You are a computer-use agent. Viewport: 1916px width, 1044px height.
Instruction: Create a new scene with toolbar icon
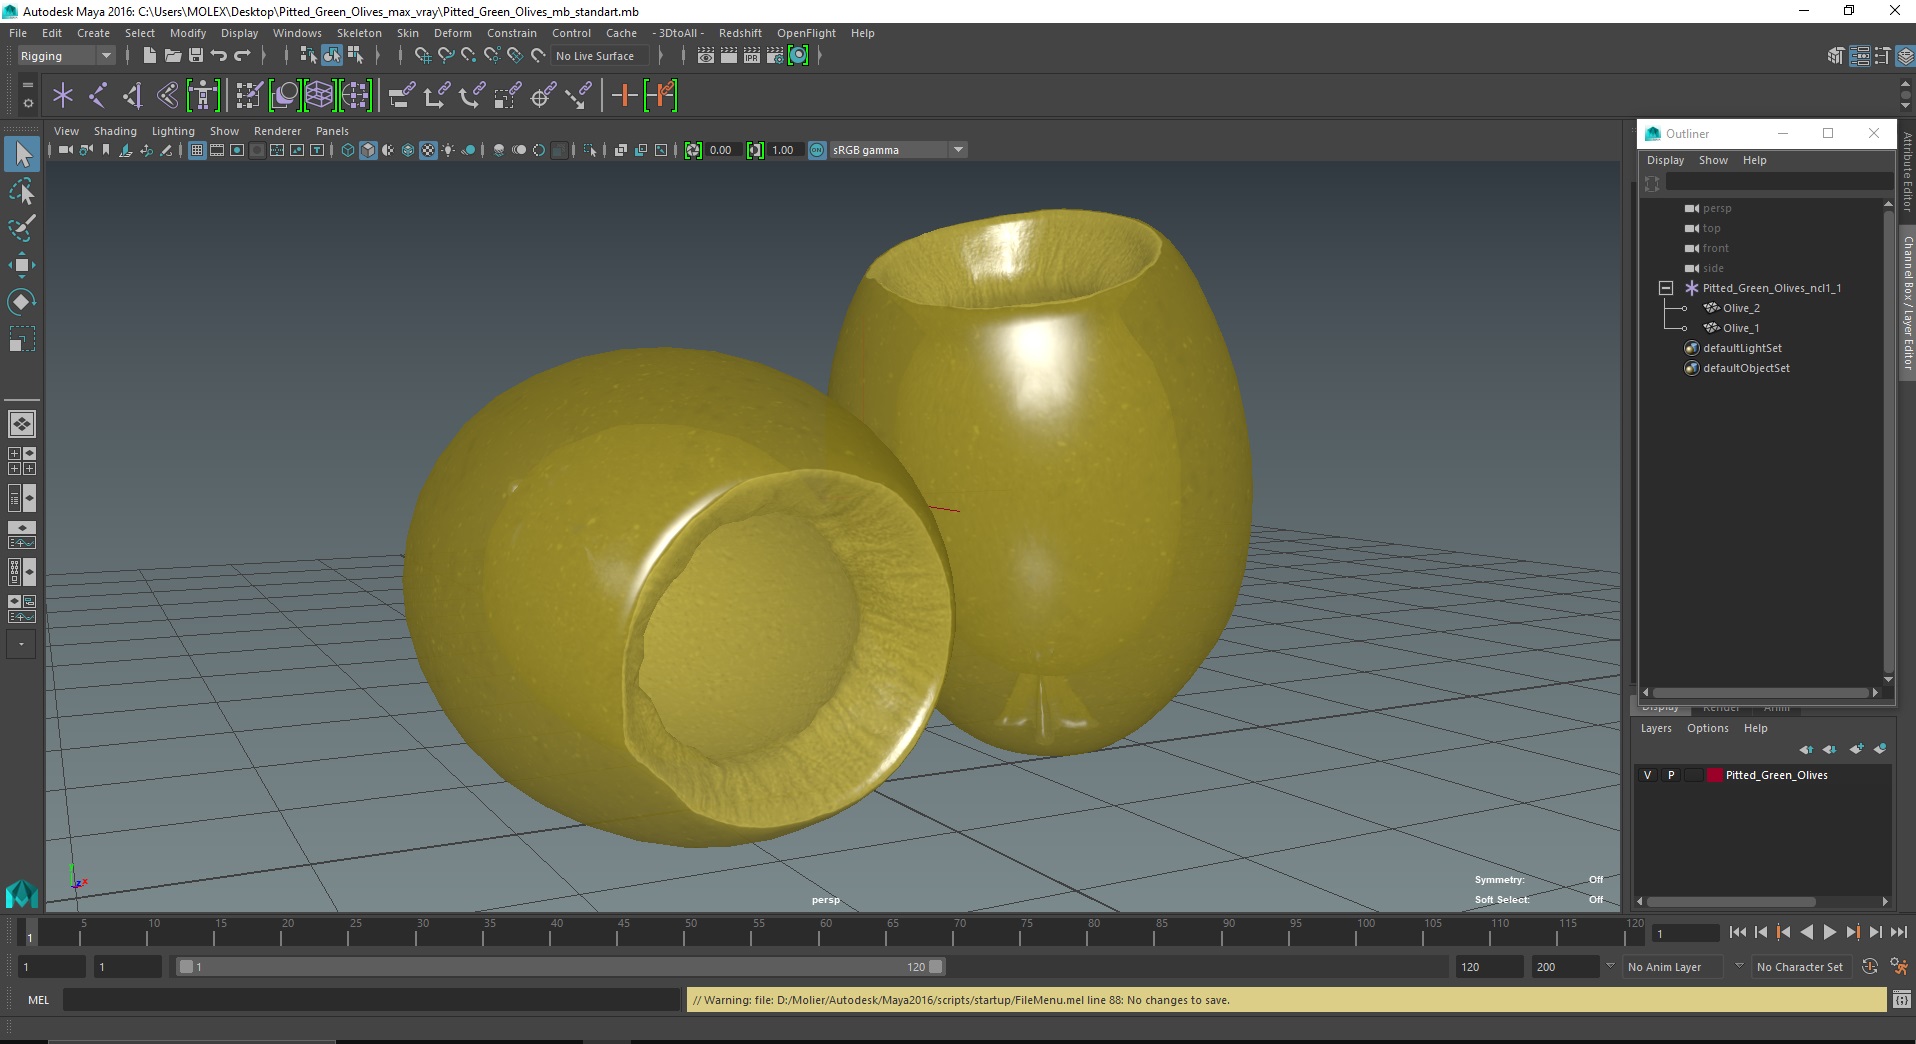[149, 56]
